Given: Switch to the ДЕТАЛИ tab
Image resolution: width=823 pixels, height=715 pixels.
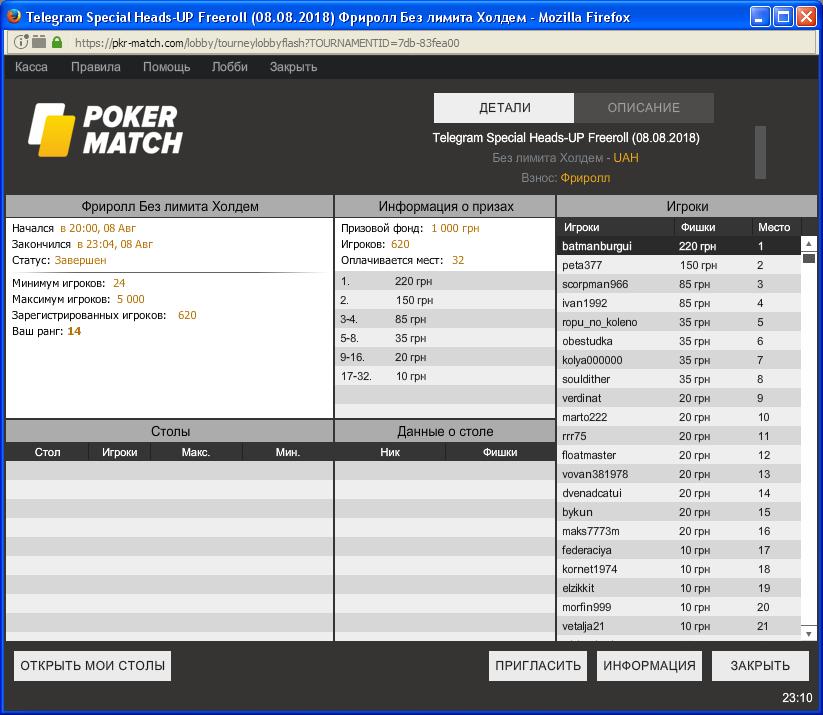Looking at the screenshot, I should [x=504, y=108].
